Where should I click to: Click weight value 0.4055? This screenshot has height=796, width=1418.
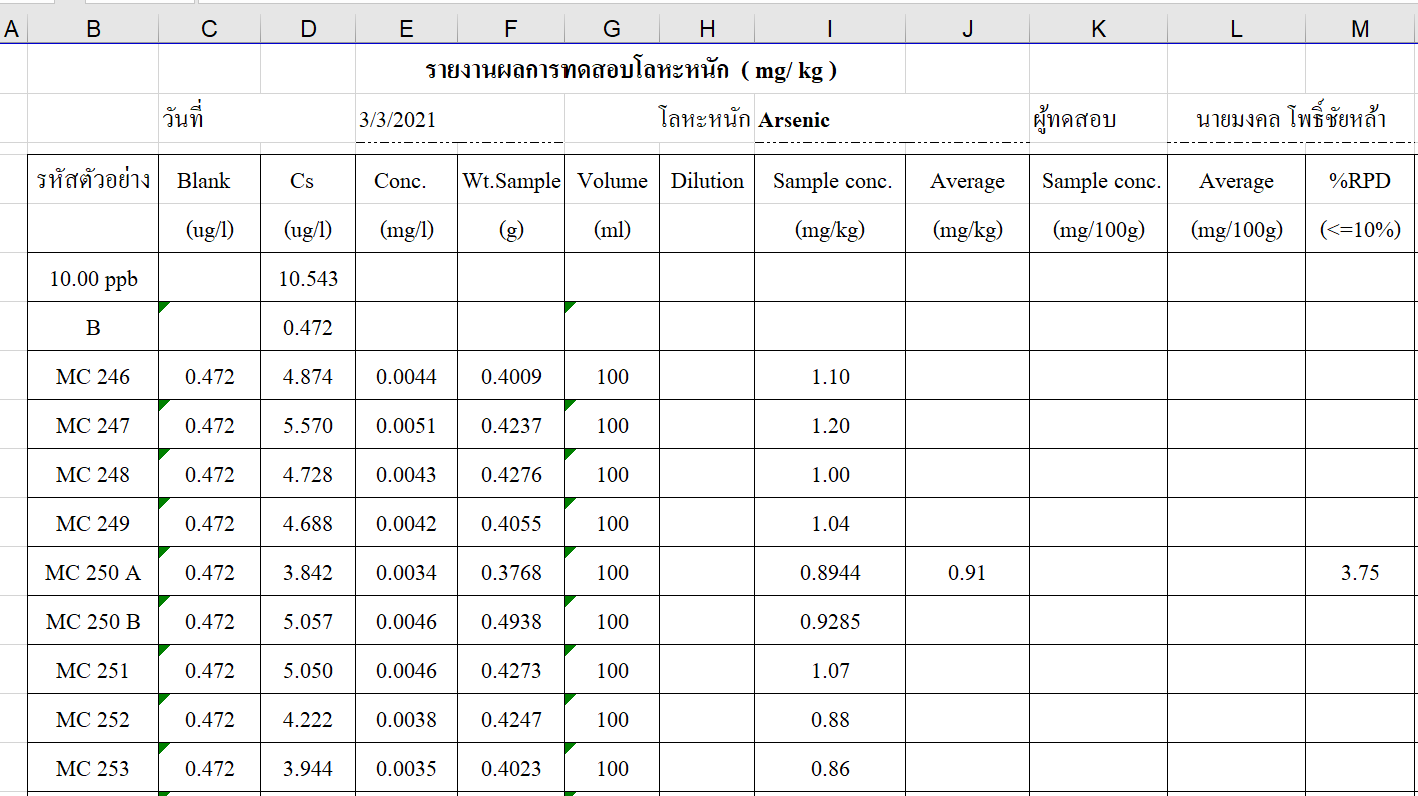coord(511,523)
